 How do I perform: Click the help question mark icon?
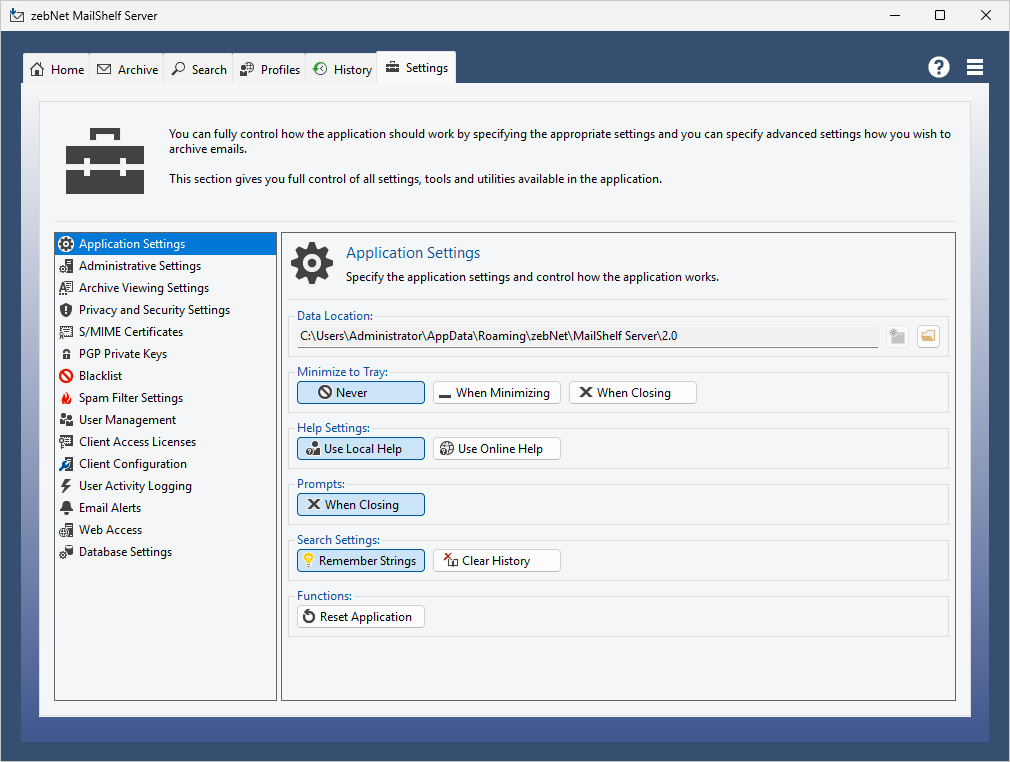click(x=938, y=67)
